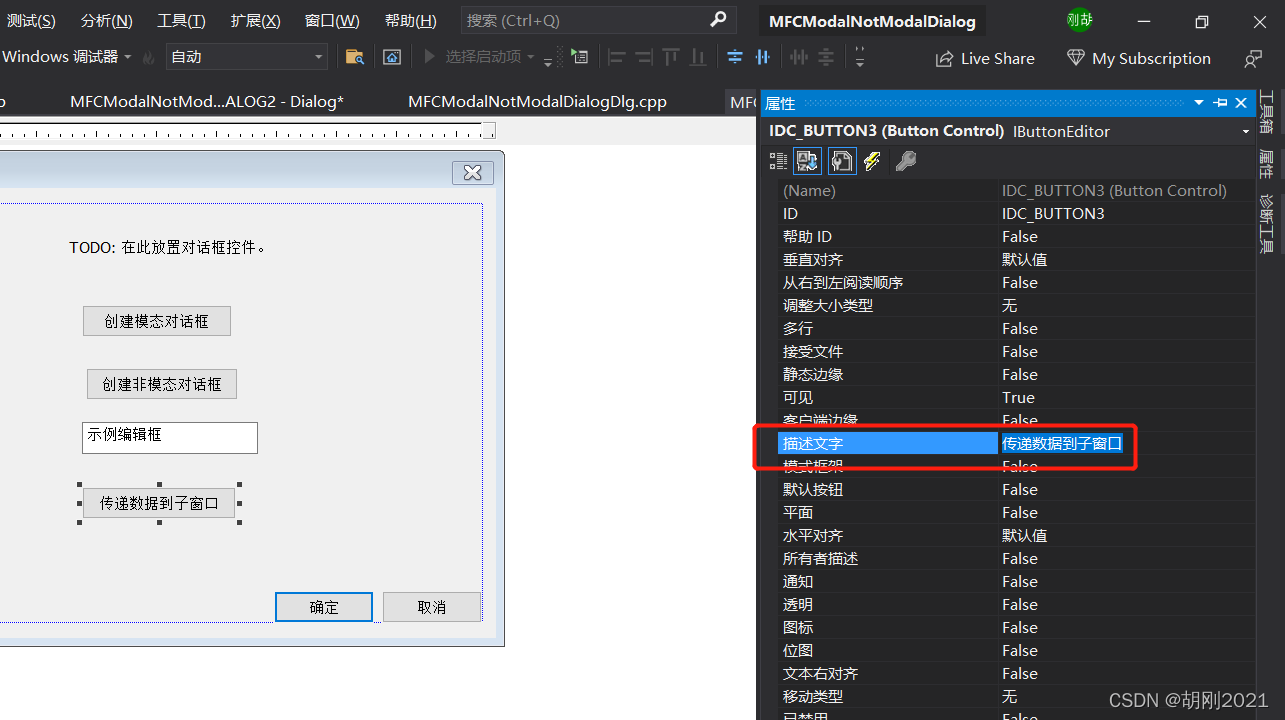The height and width of the screenshot is (720, 1285).
Task: Click the Live Share button
Action: [985, 59]
